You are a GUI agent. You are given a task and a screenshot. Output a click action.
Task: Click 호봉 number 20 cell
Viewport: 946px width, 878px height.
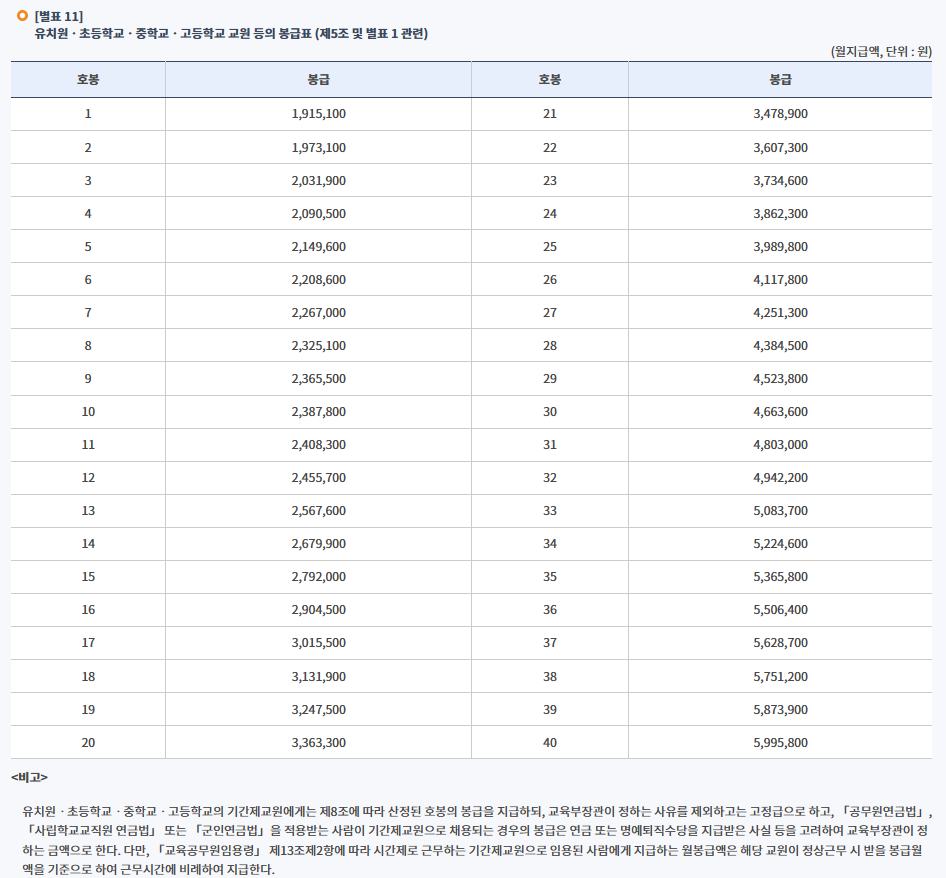pos(88,743)
